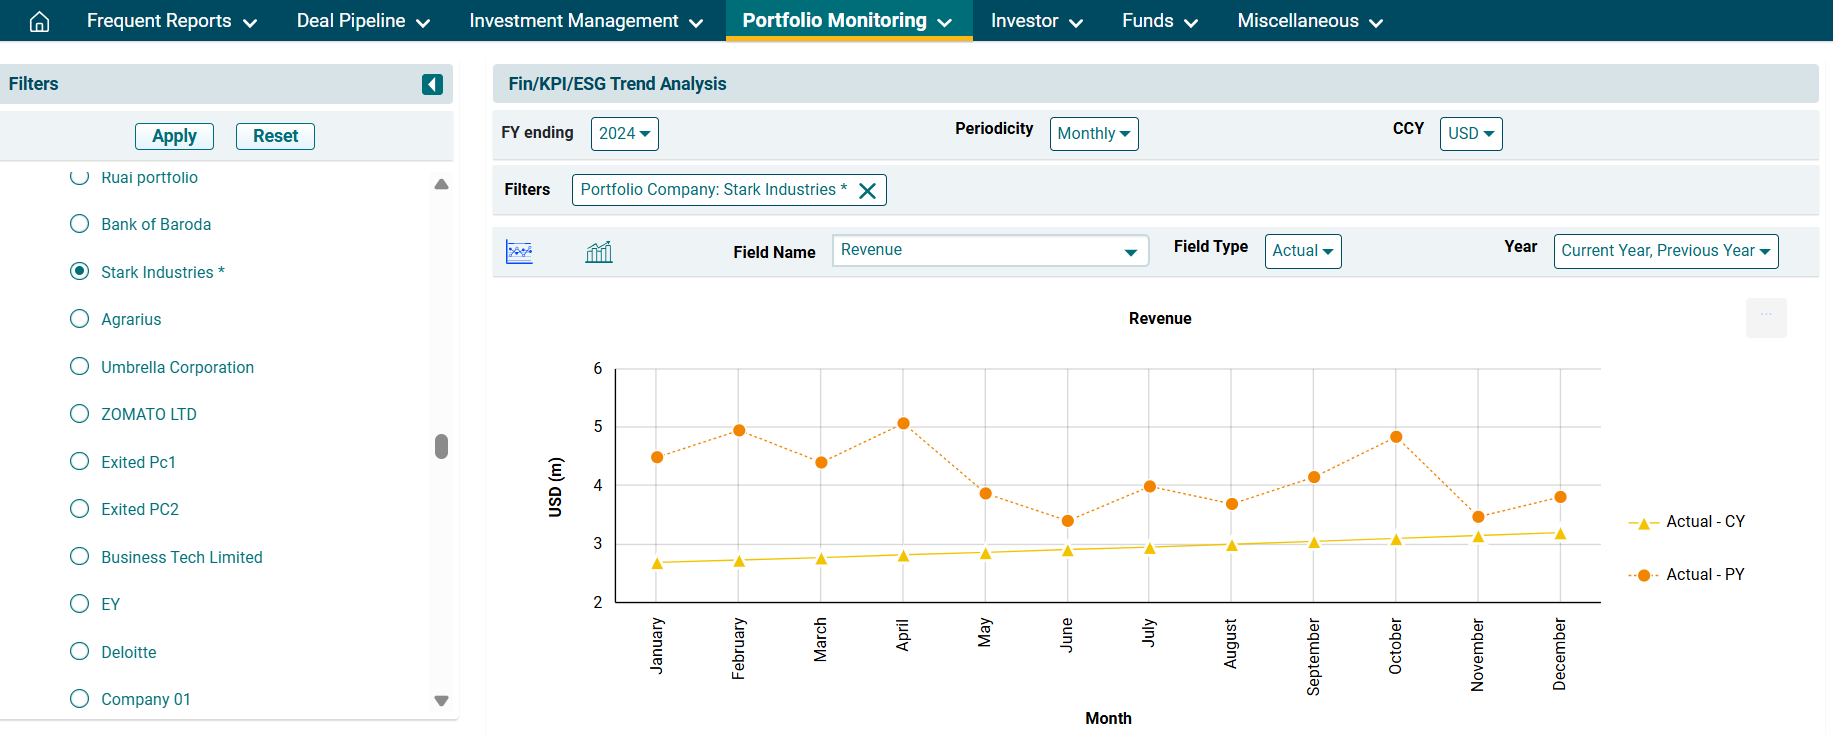This screenshot has height=735, width=1833.
Task: Click the Home icon in navigation bar
Action: coord(39,21)
